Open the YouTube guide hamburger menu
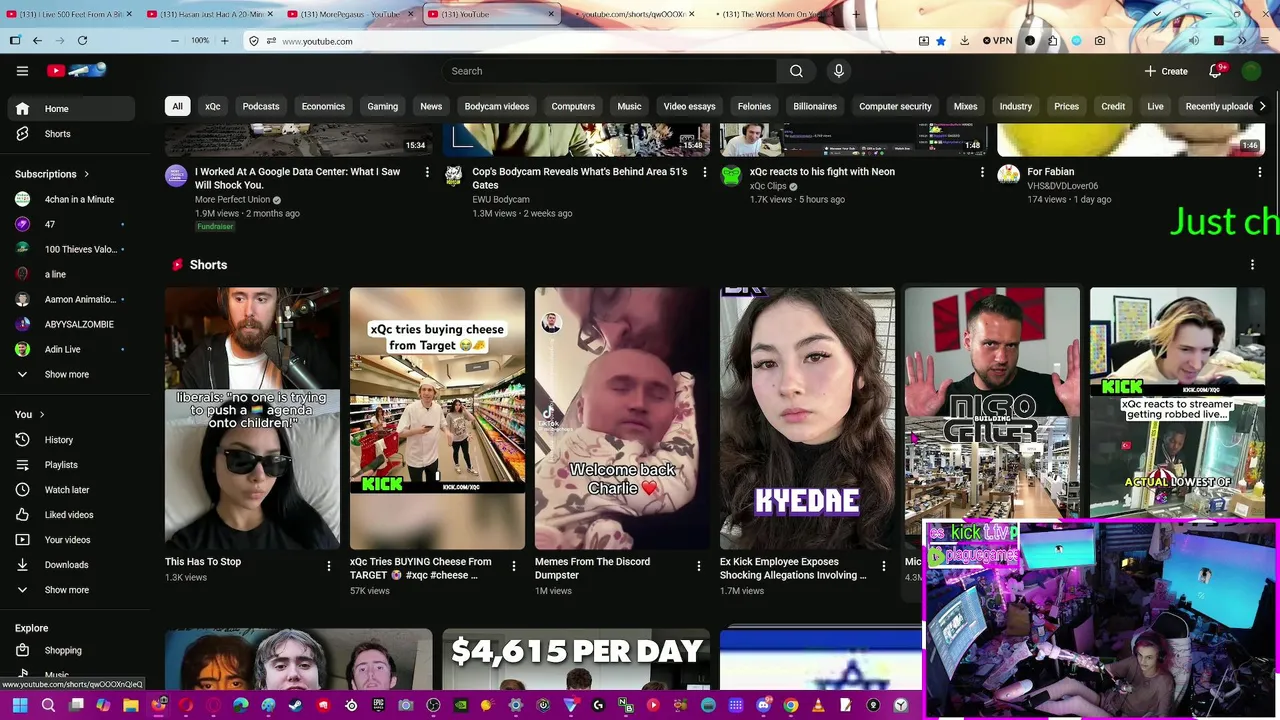 point(22,71)
